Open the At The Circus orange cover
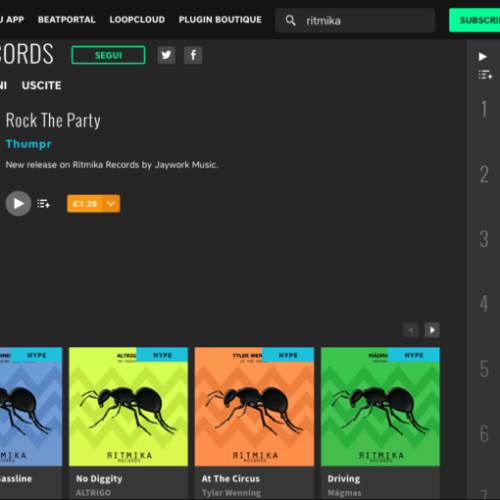 pos(254,407)
